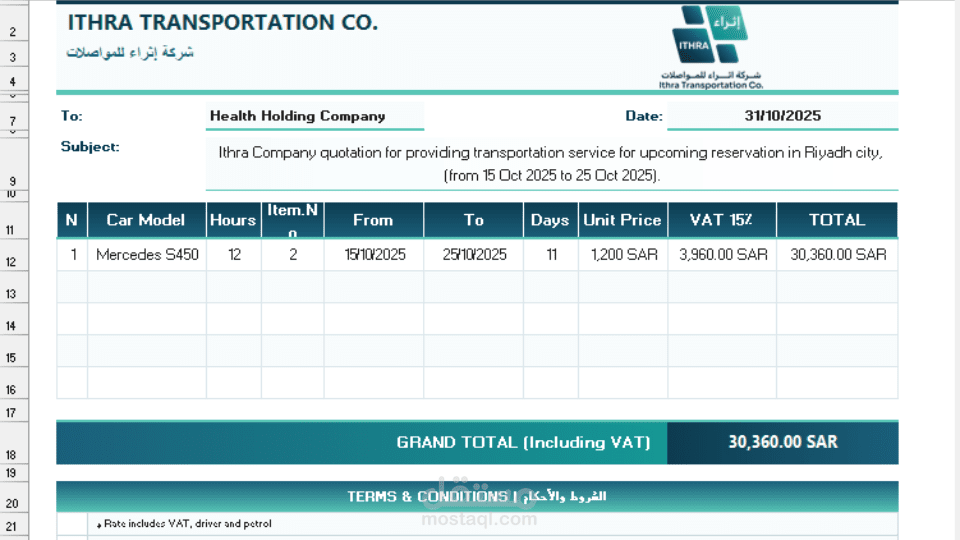Click the TERMS & CONDITIONS heading
960x540 pixels.
point(477,497)
